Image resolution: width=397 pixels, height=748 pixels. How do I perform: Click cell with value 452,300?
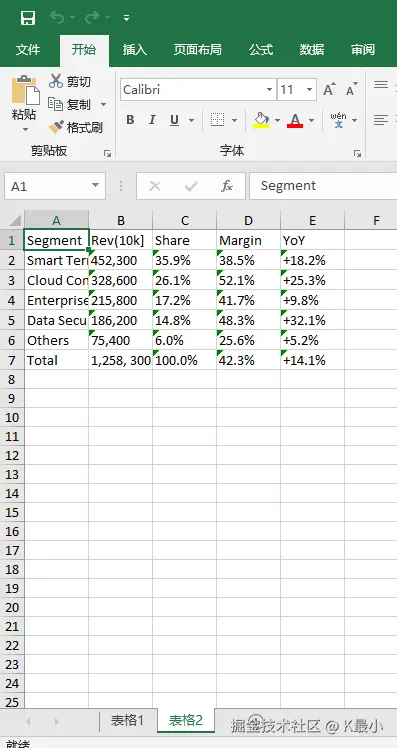(x=121, y=260)
